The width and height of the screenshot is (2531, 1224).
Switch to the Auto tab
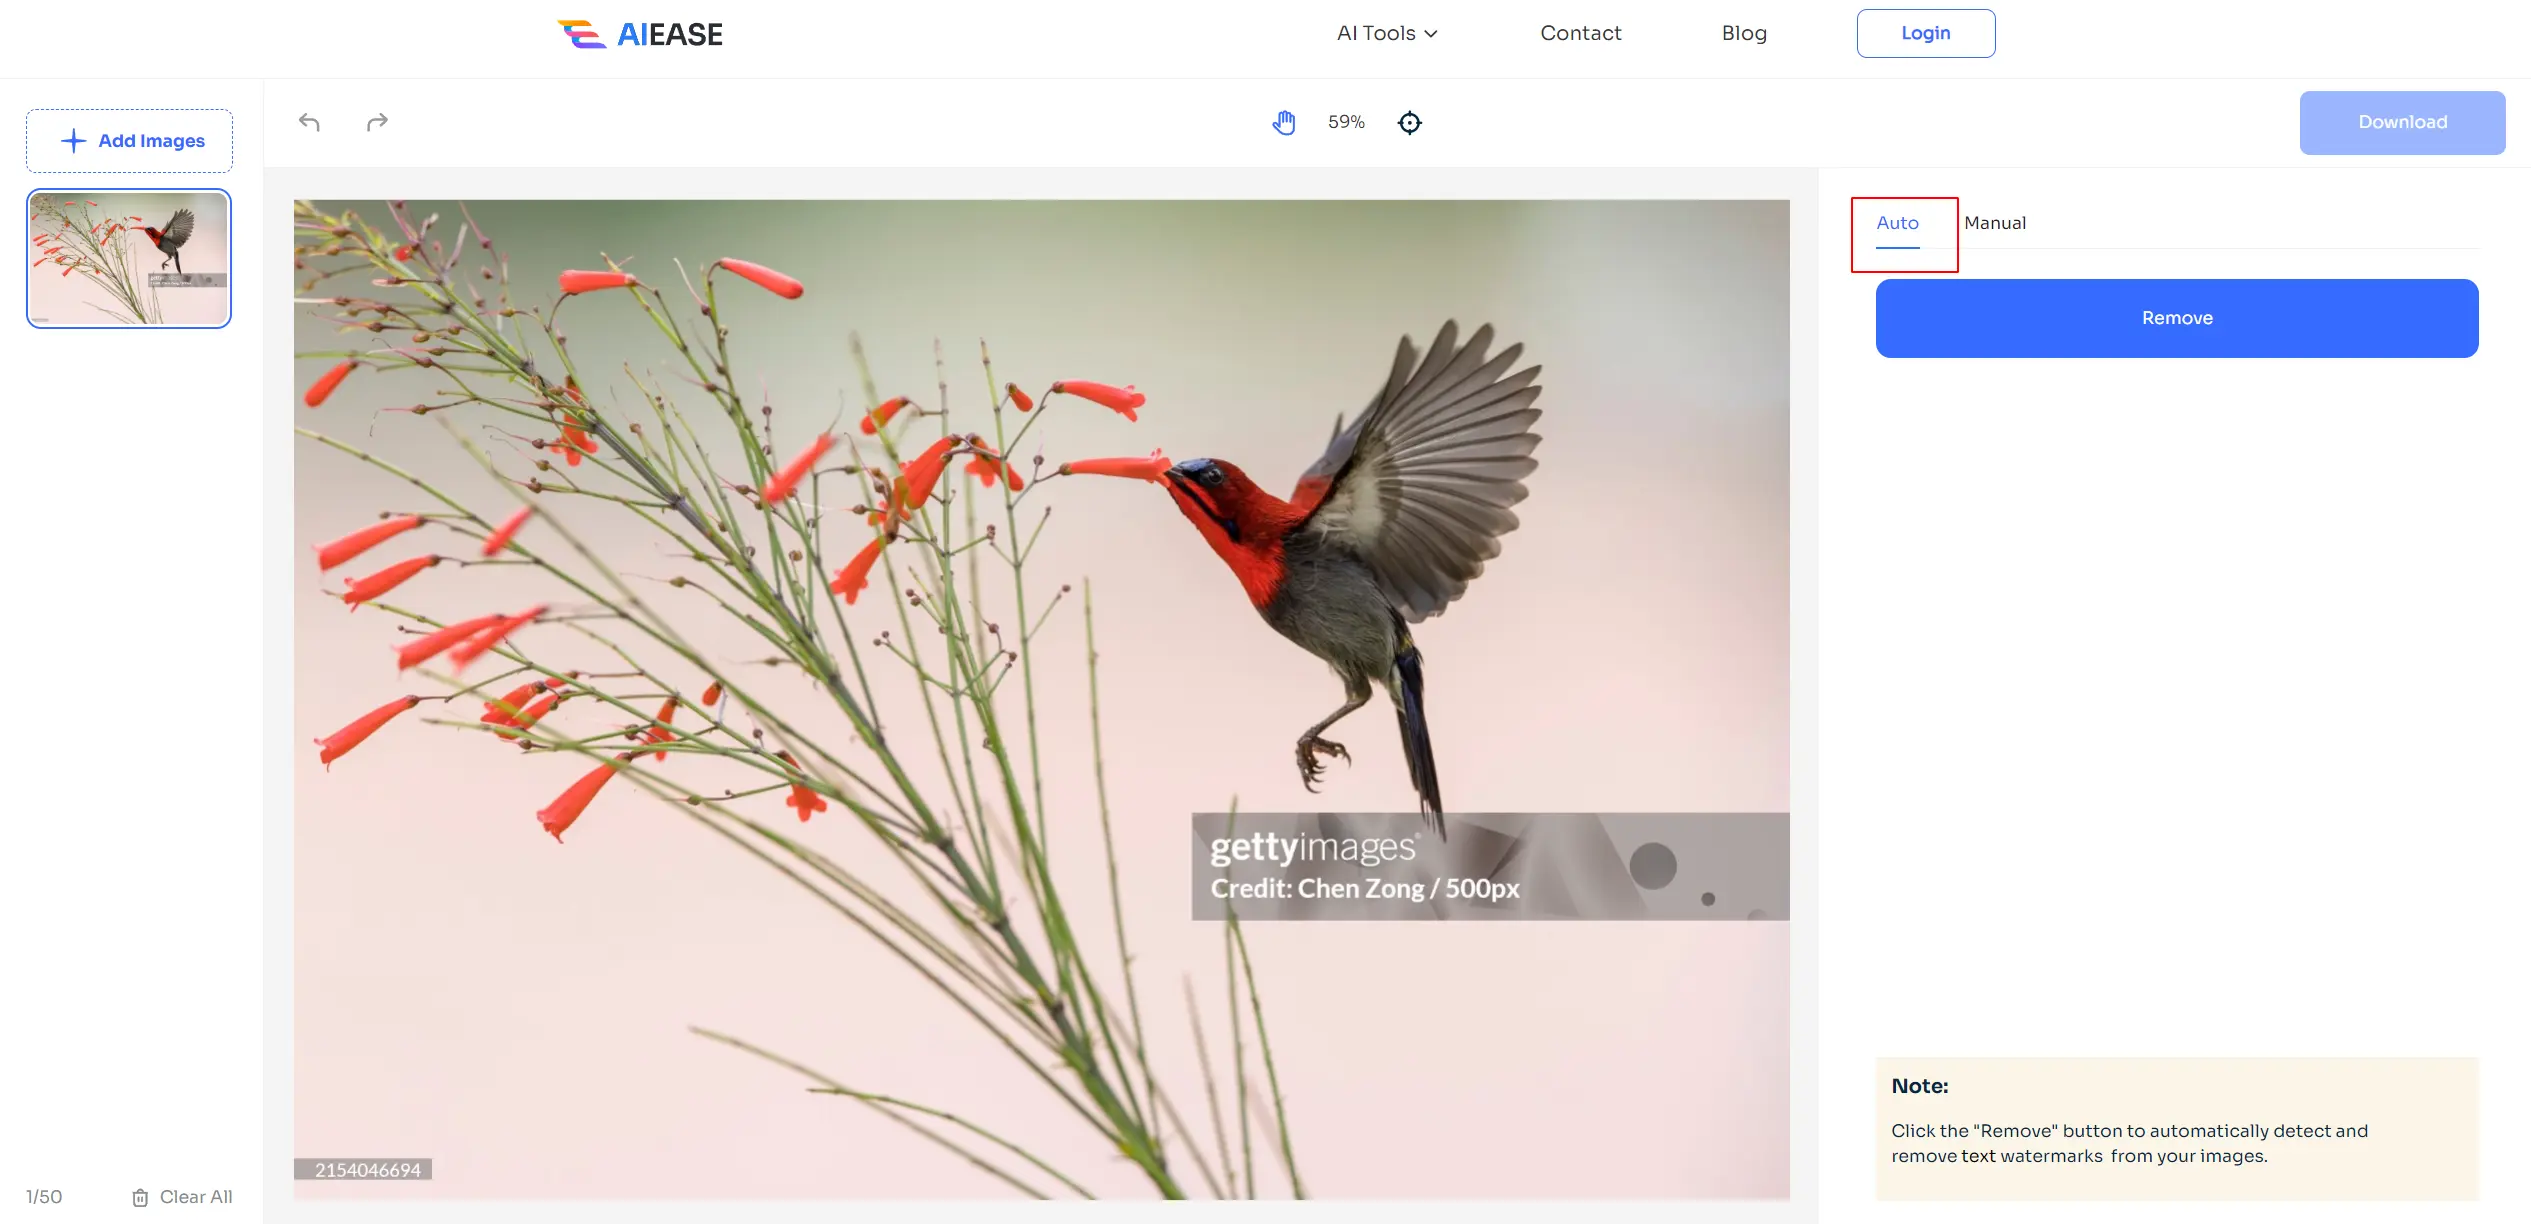1897,223
